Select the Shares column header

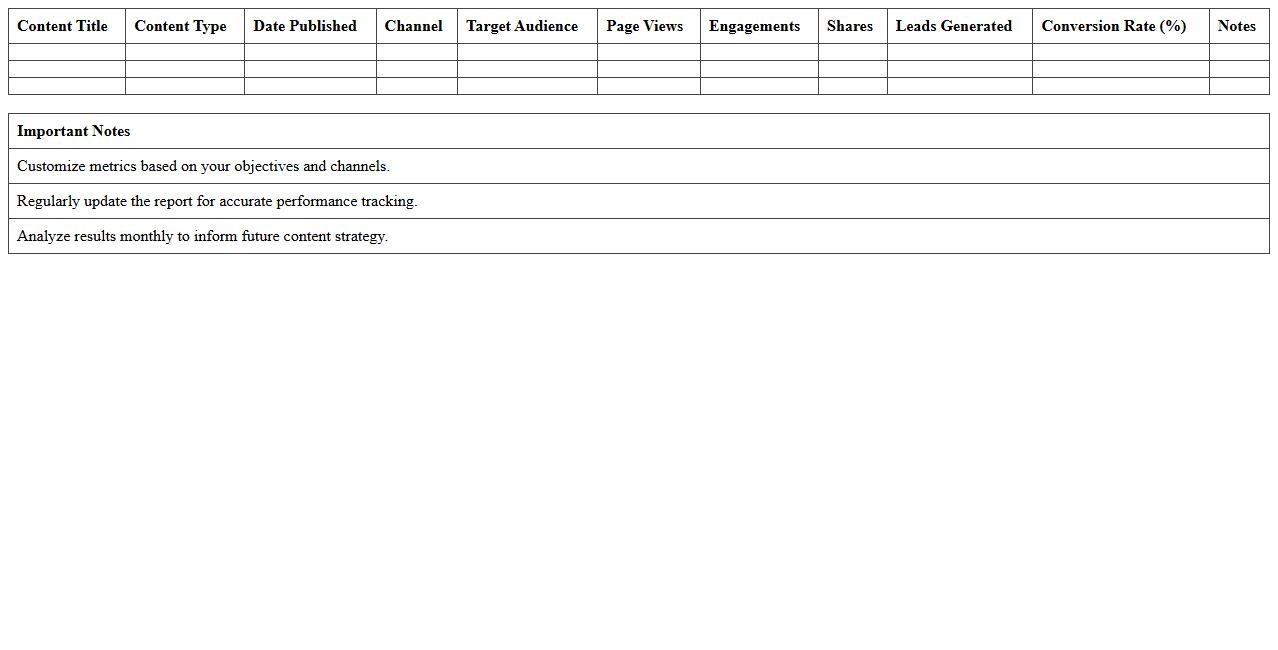[850, 26]
